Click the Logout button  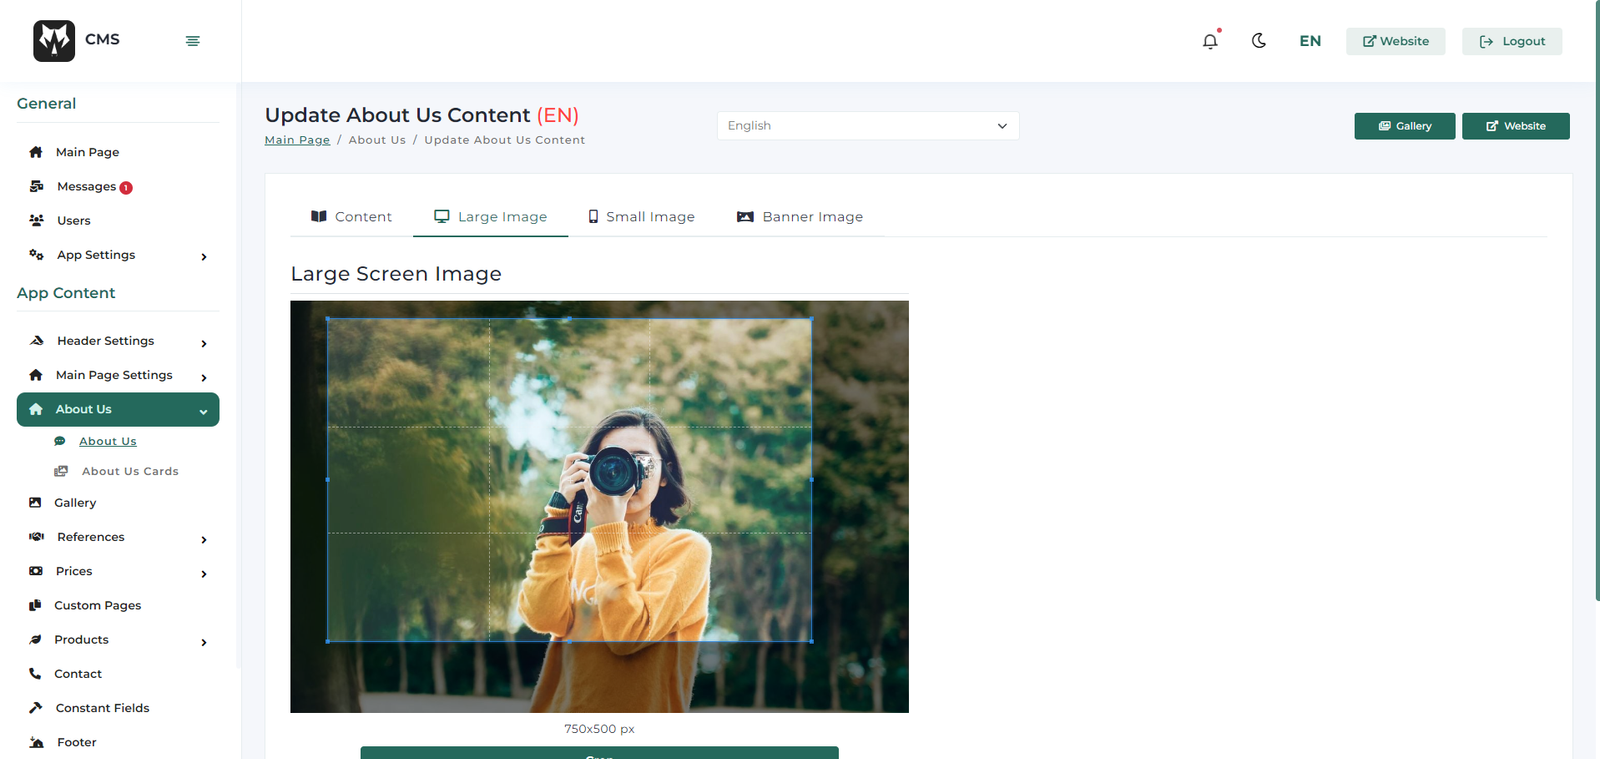(1511, 41)
